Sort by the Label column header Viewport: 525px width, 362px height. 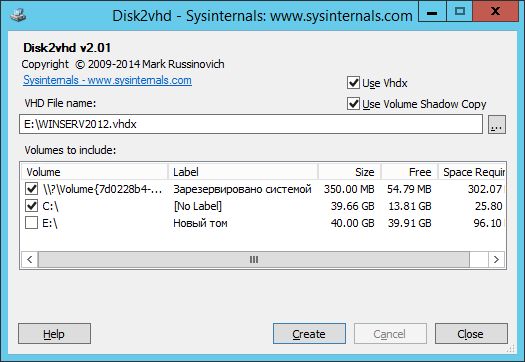click(x=243, y=172)
